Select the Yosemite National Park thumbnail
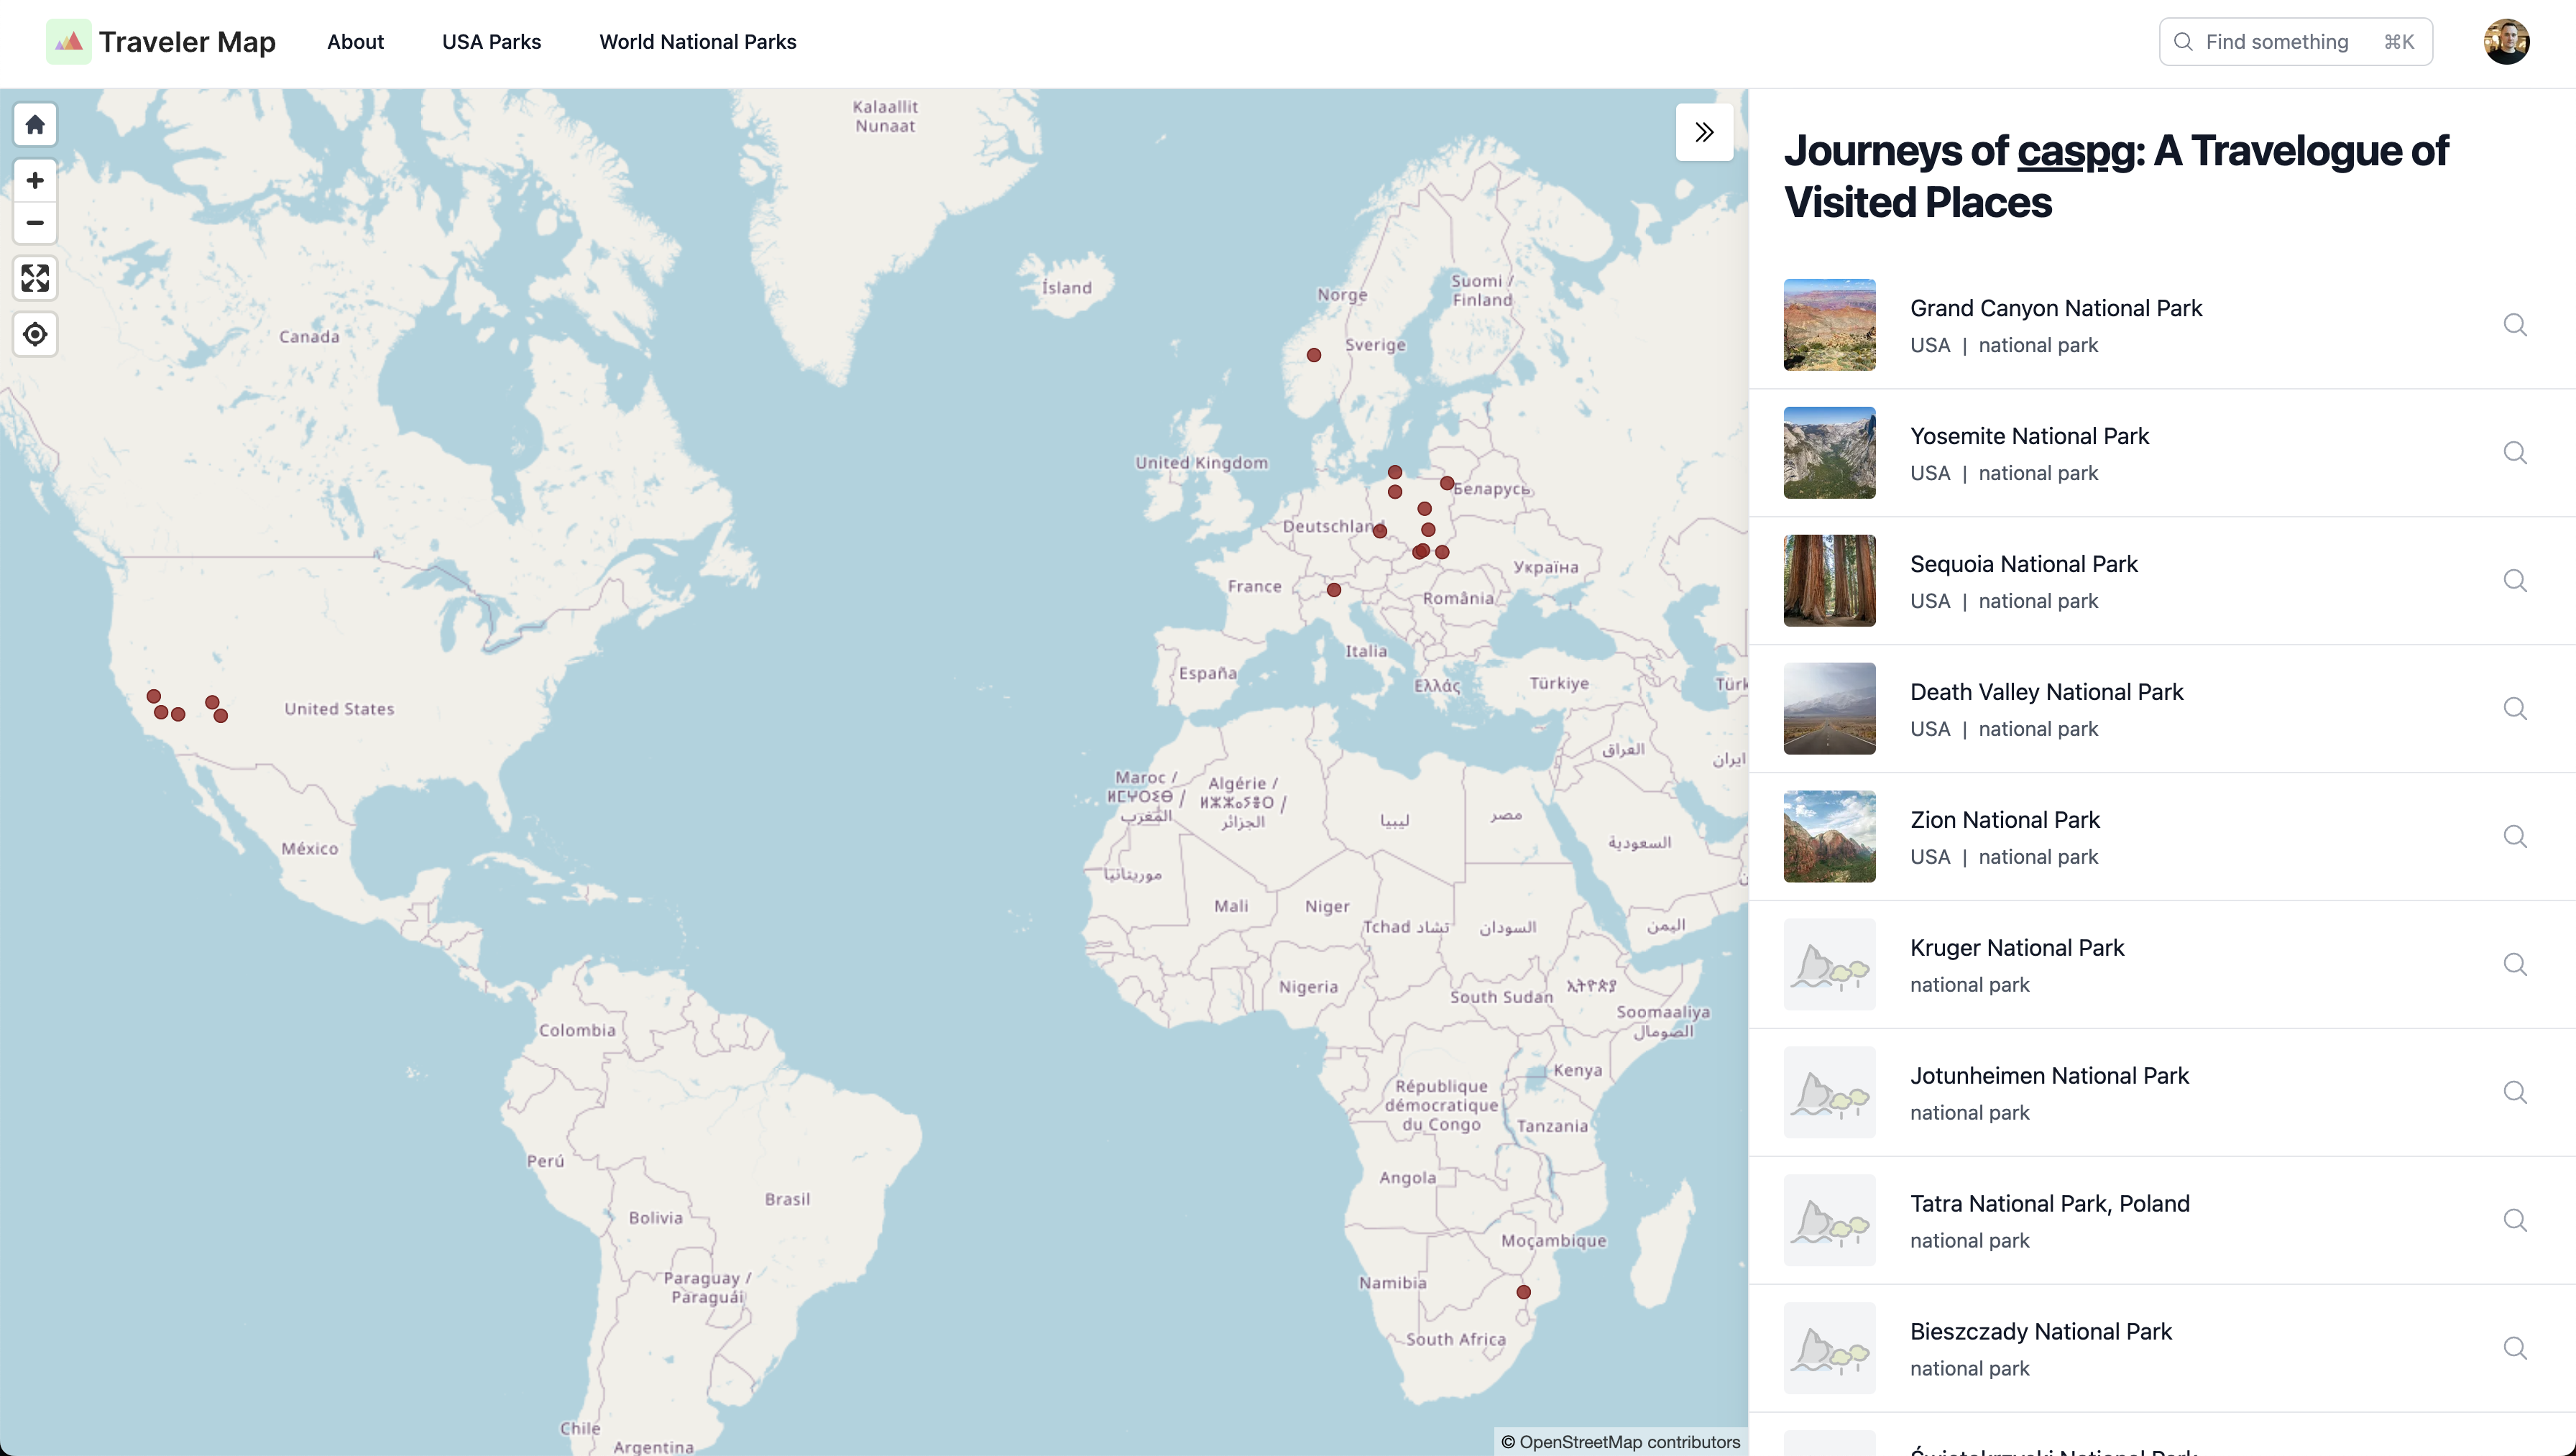The height and width of the screenshot is (1456, 2576). pyautogui.click(x=1829, y=453)
